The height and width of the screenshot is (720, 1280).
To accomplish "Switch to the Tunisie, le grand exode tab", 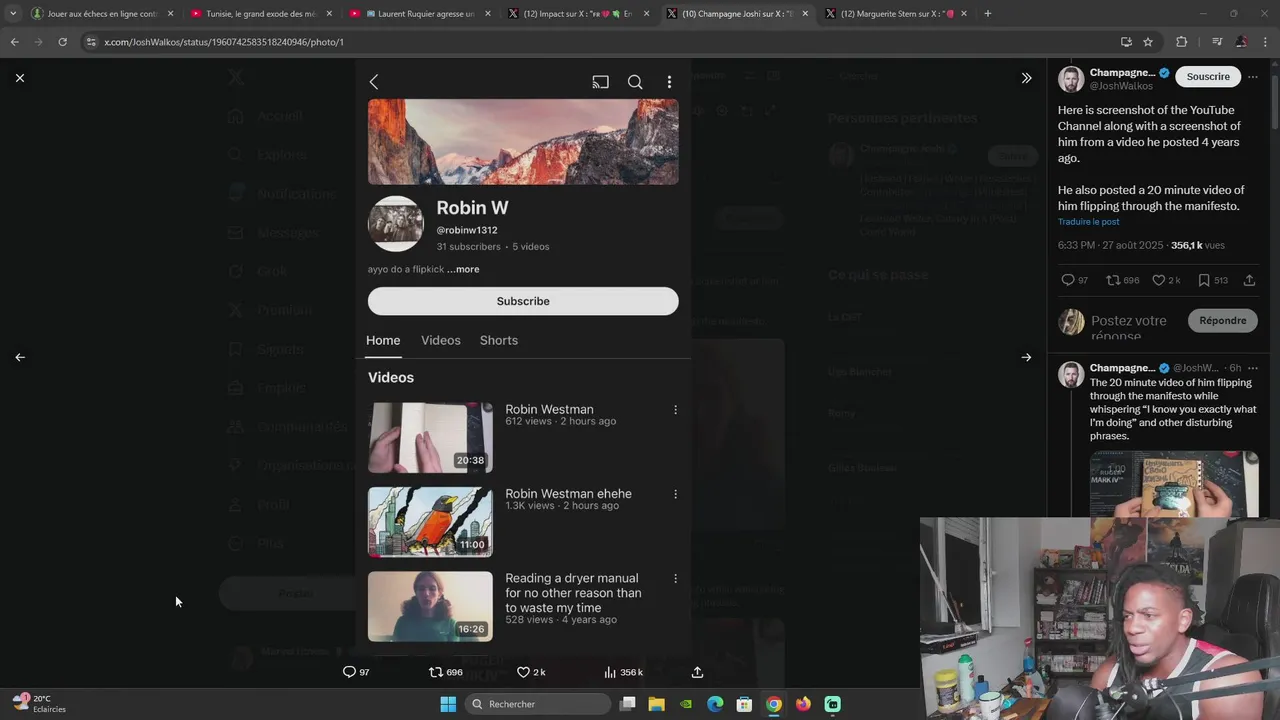I will tap(260, 14).
